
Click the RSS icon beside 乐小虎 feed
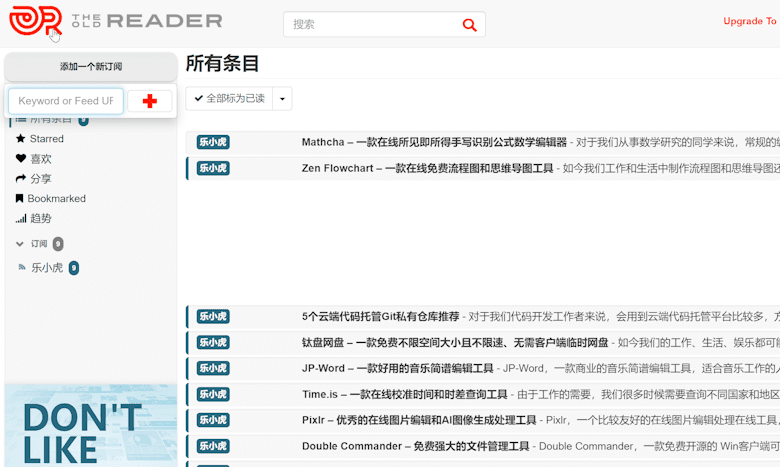click(x=22, y=268)
